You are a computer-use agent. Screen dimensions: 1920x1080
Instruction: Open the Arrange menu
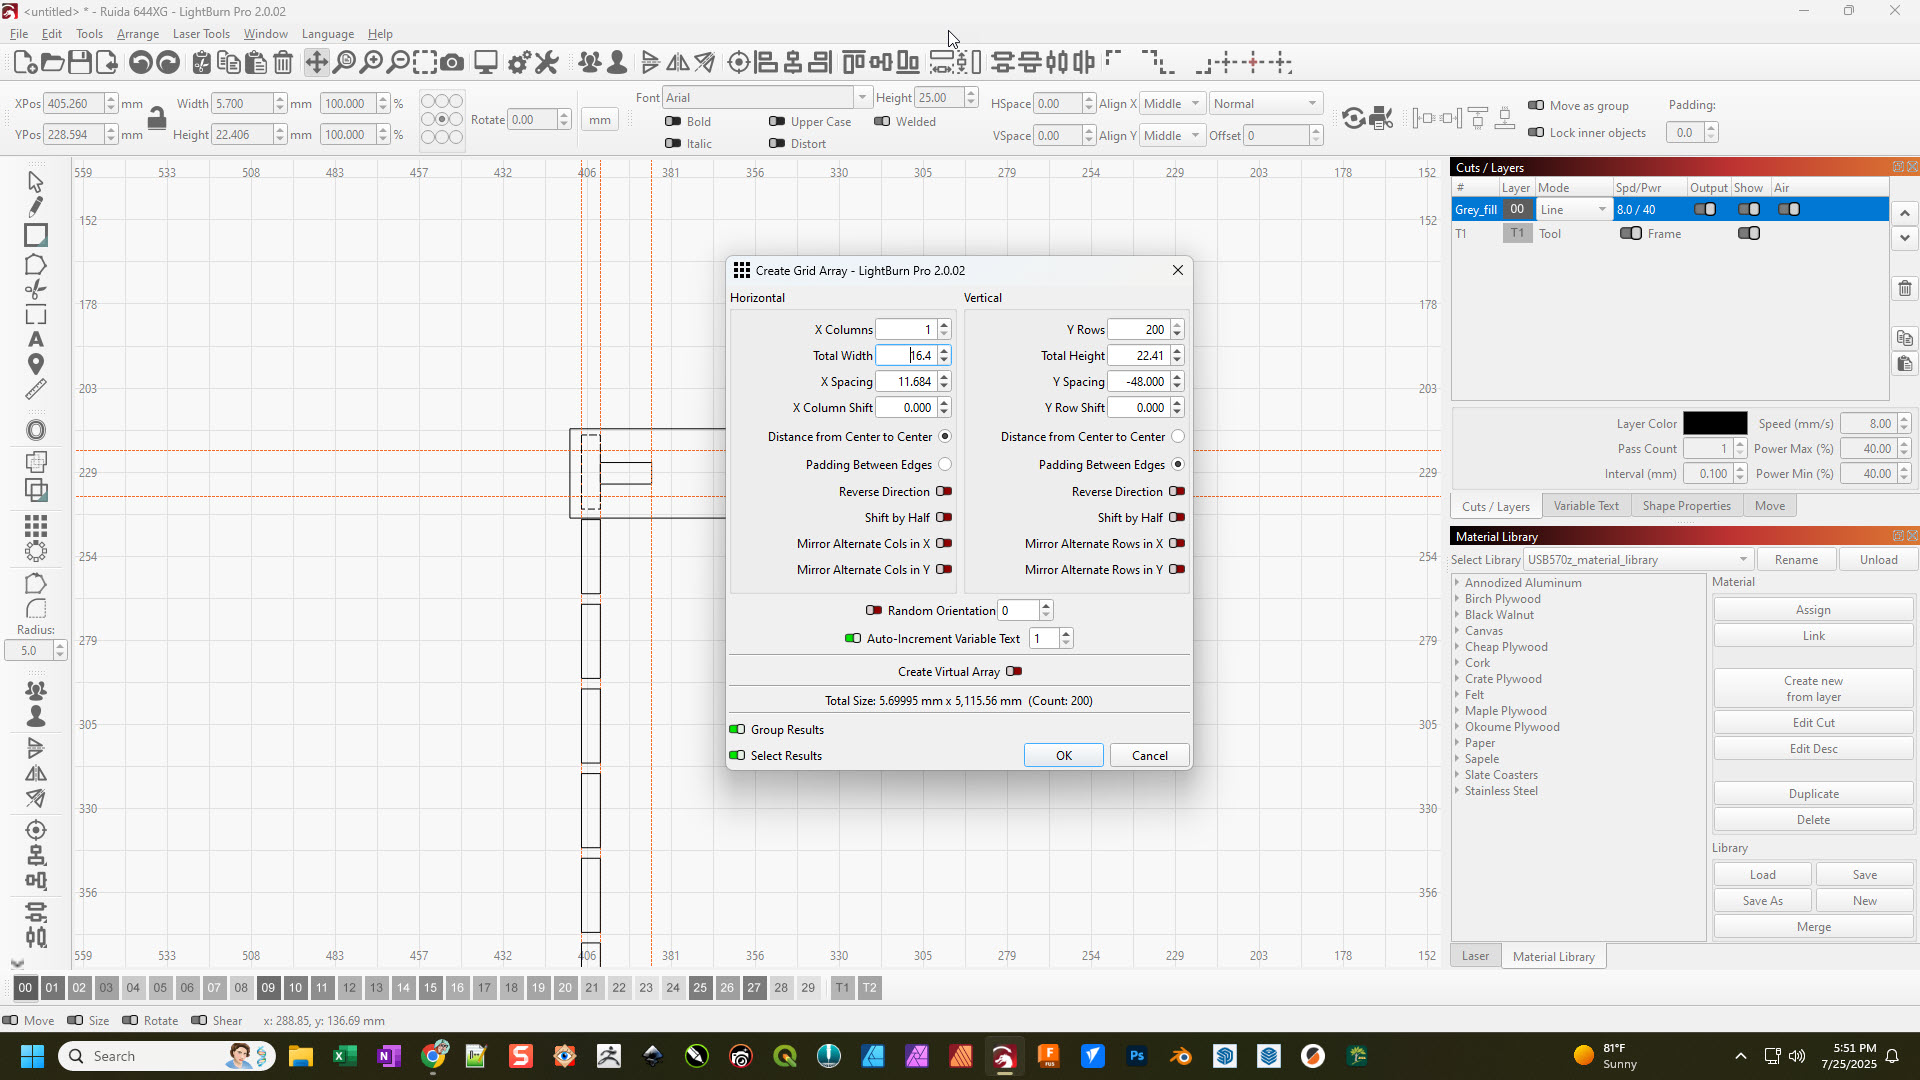(137, 33)
